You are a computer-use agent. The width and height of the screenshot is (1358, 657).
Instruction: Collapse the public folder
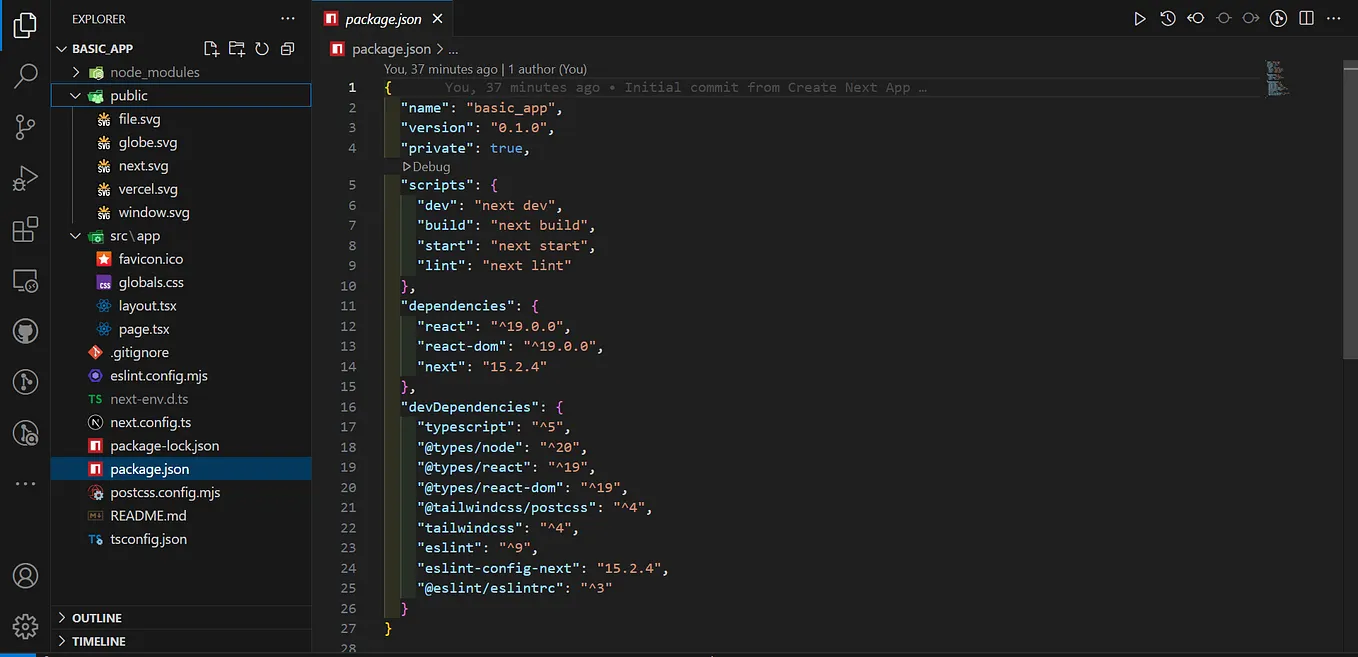tap(74, 95)
